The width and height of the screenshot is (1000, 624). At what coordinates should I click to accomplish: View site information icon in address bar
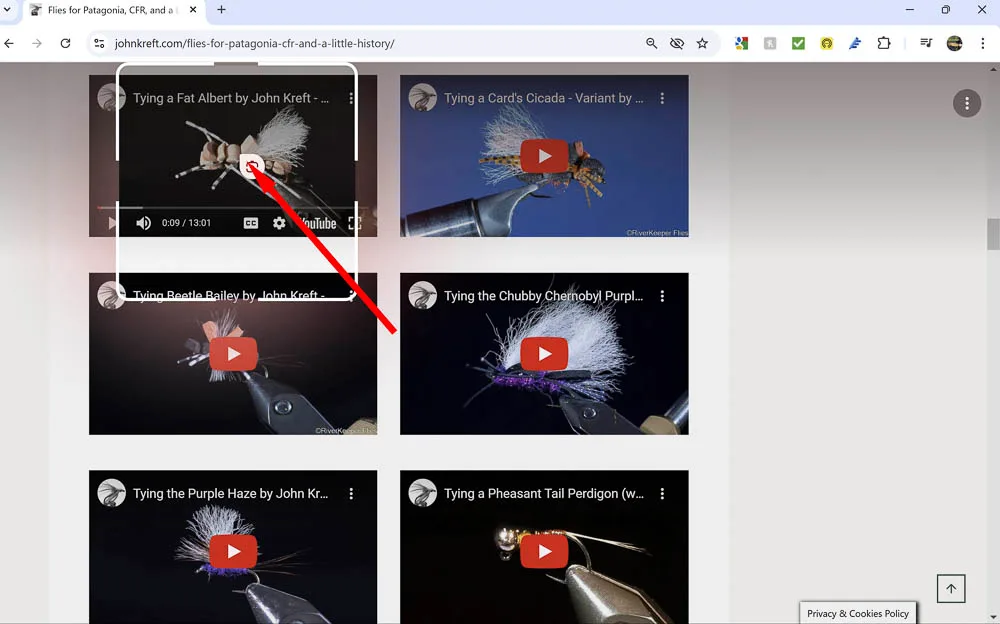click(x=99, y=43)
